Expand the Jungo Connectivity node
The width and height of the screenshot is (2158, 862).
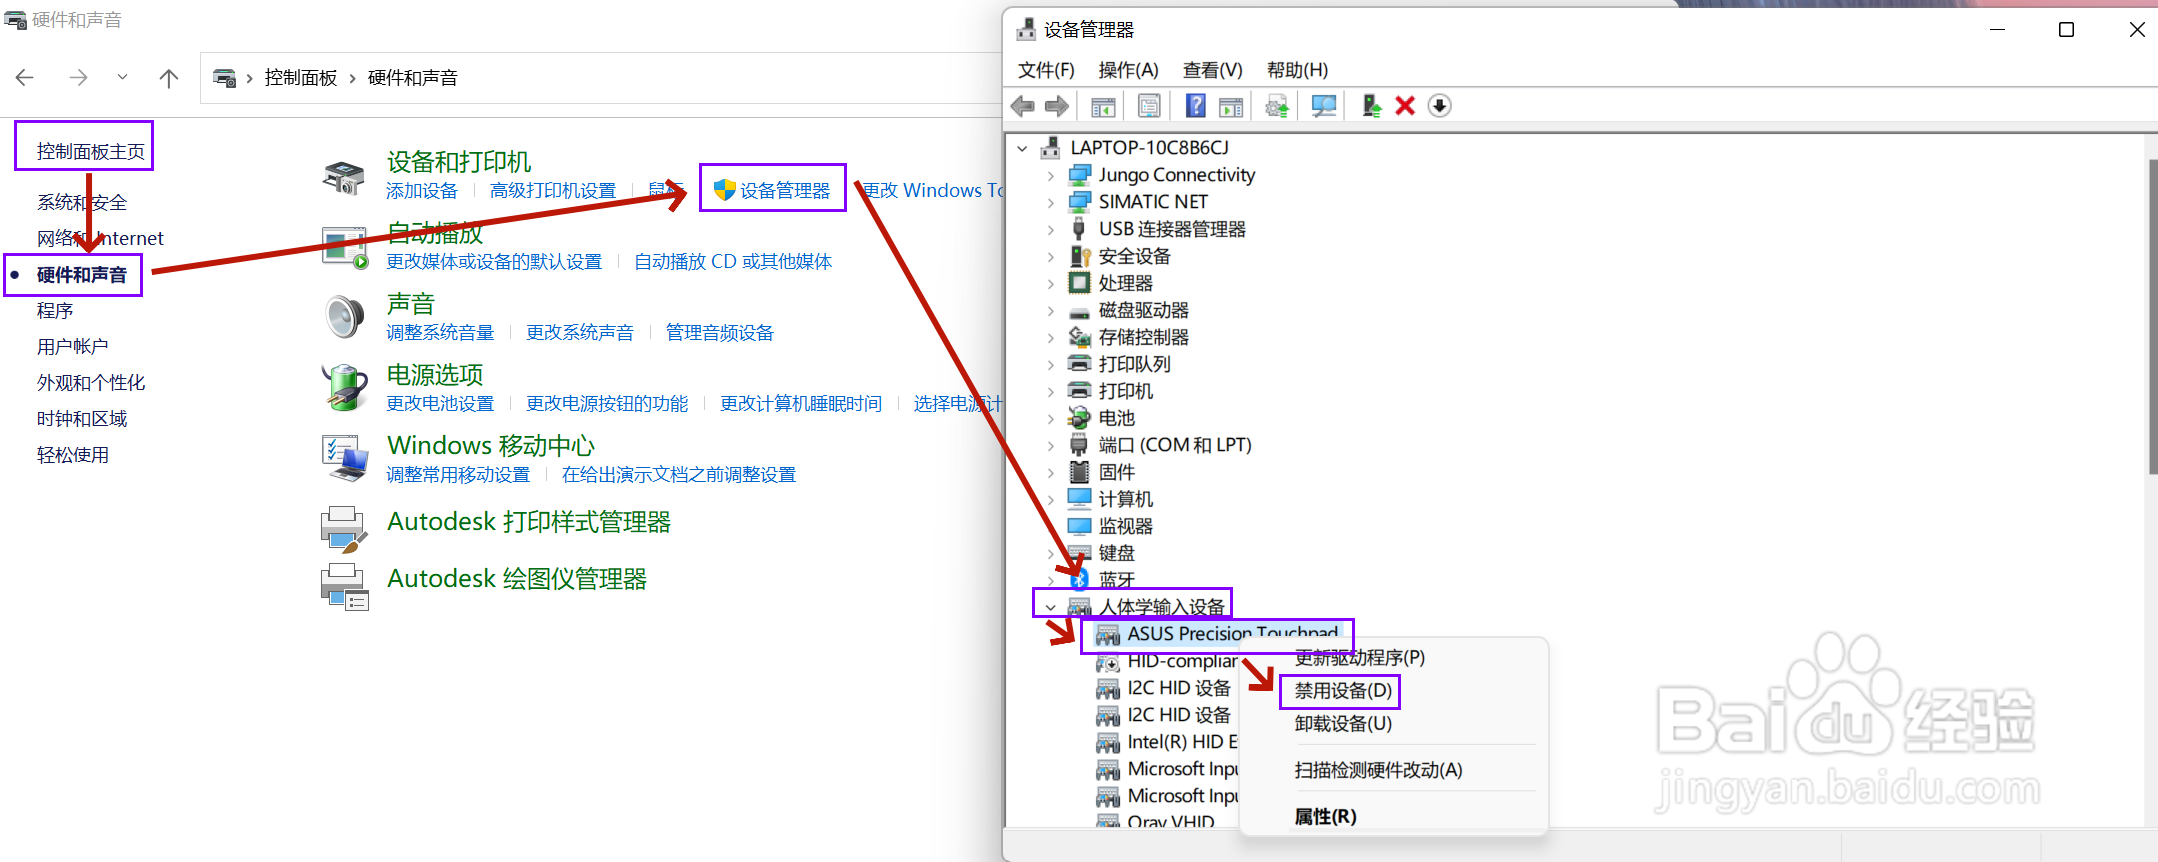point(1050,175)
